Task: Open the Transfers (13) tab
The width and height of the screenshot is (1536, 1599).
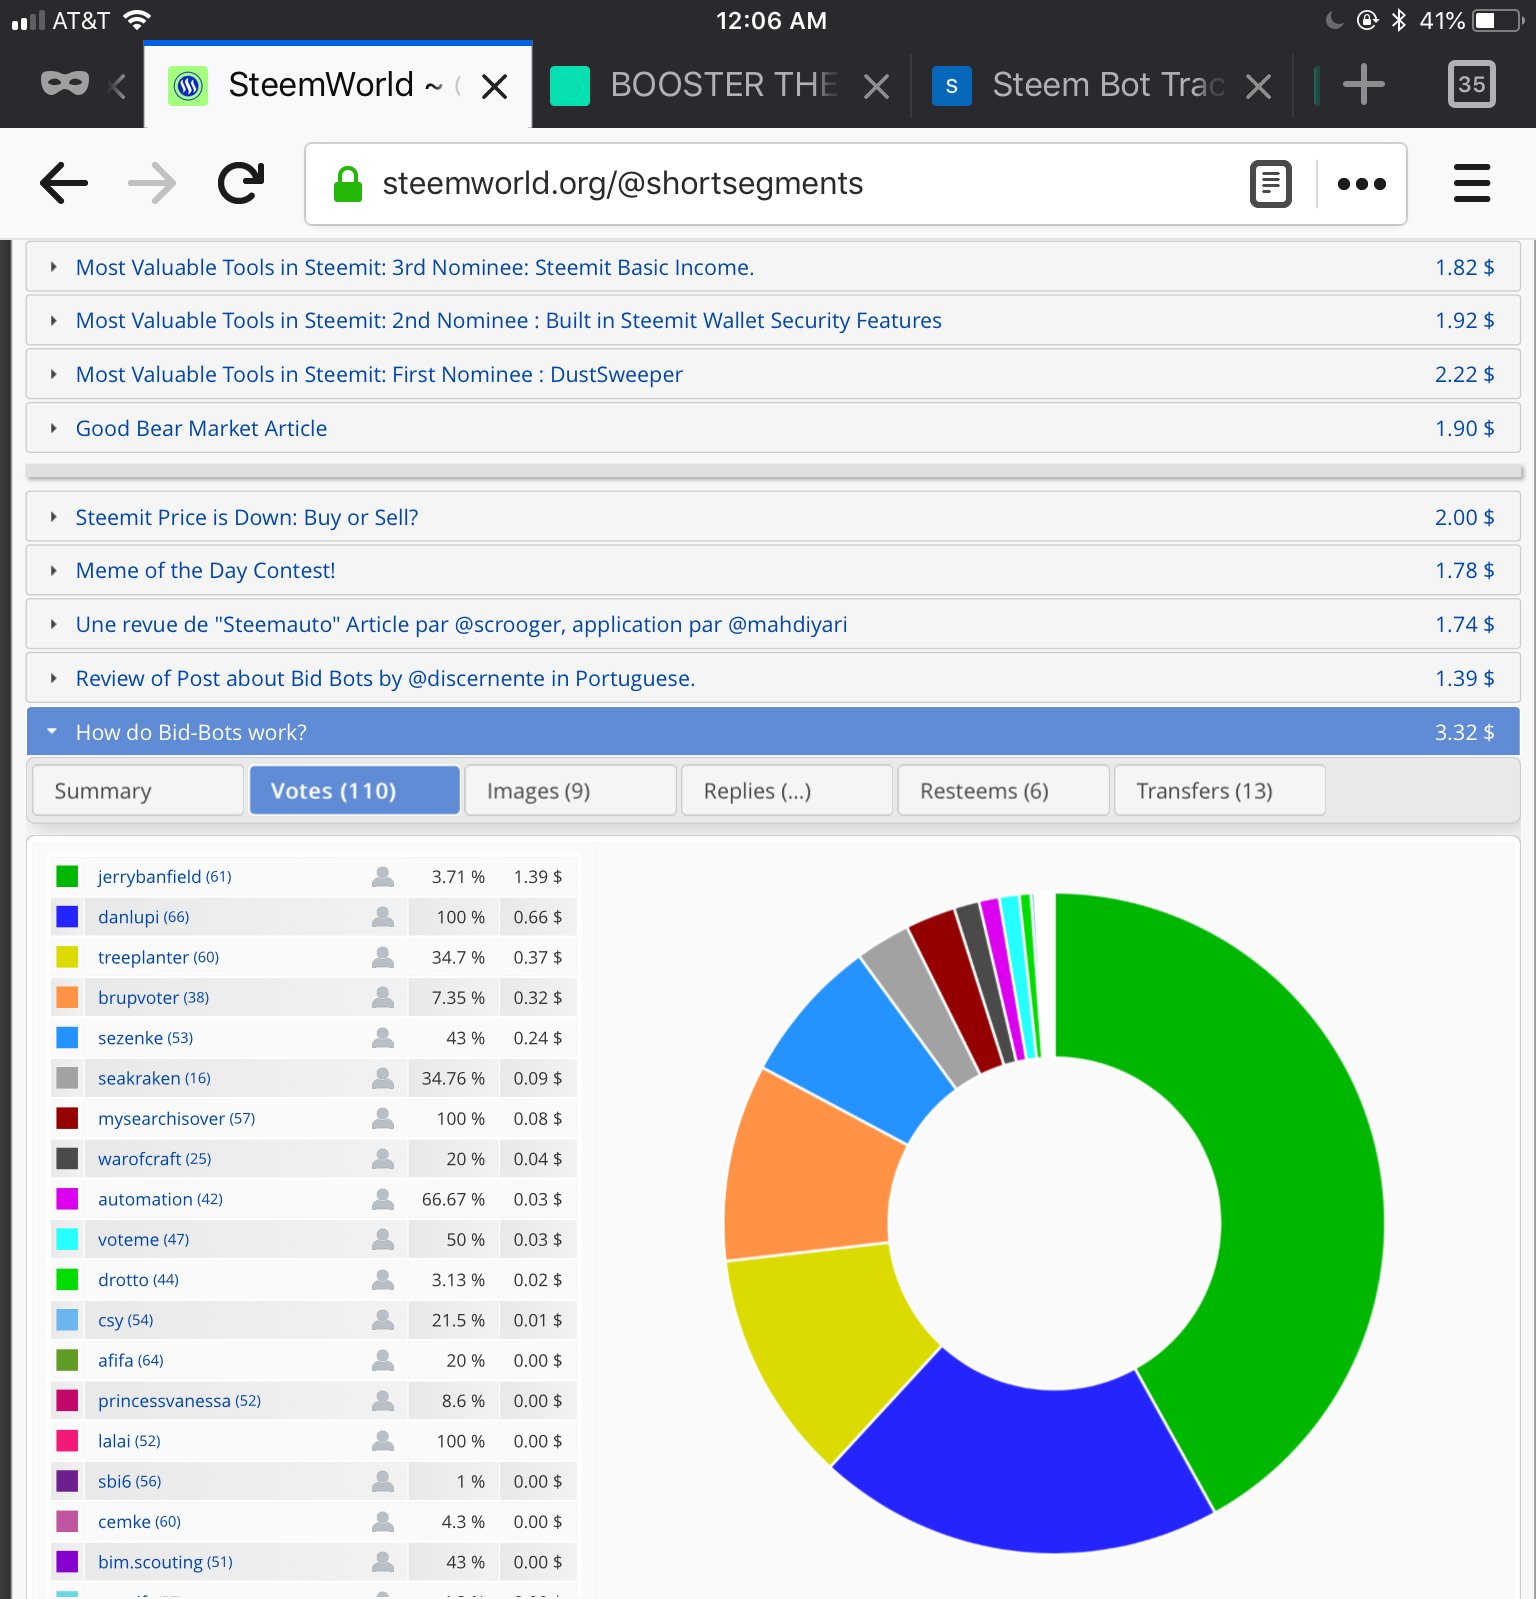Action: click(x=1220, y=791)
